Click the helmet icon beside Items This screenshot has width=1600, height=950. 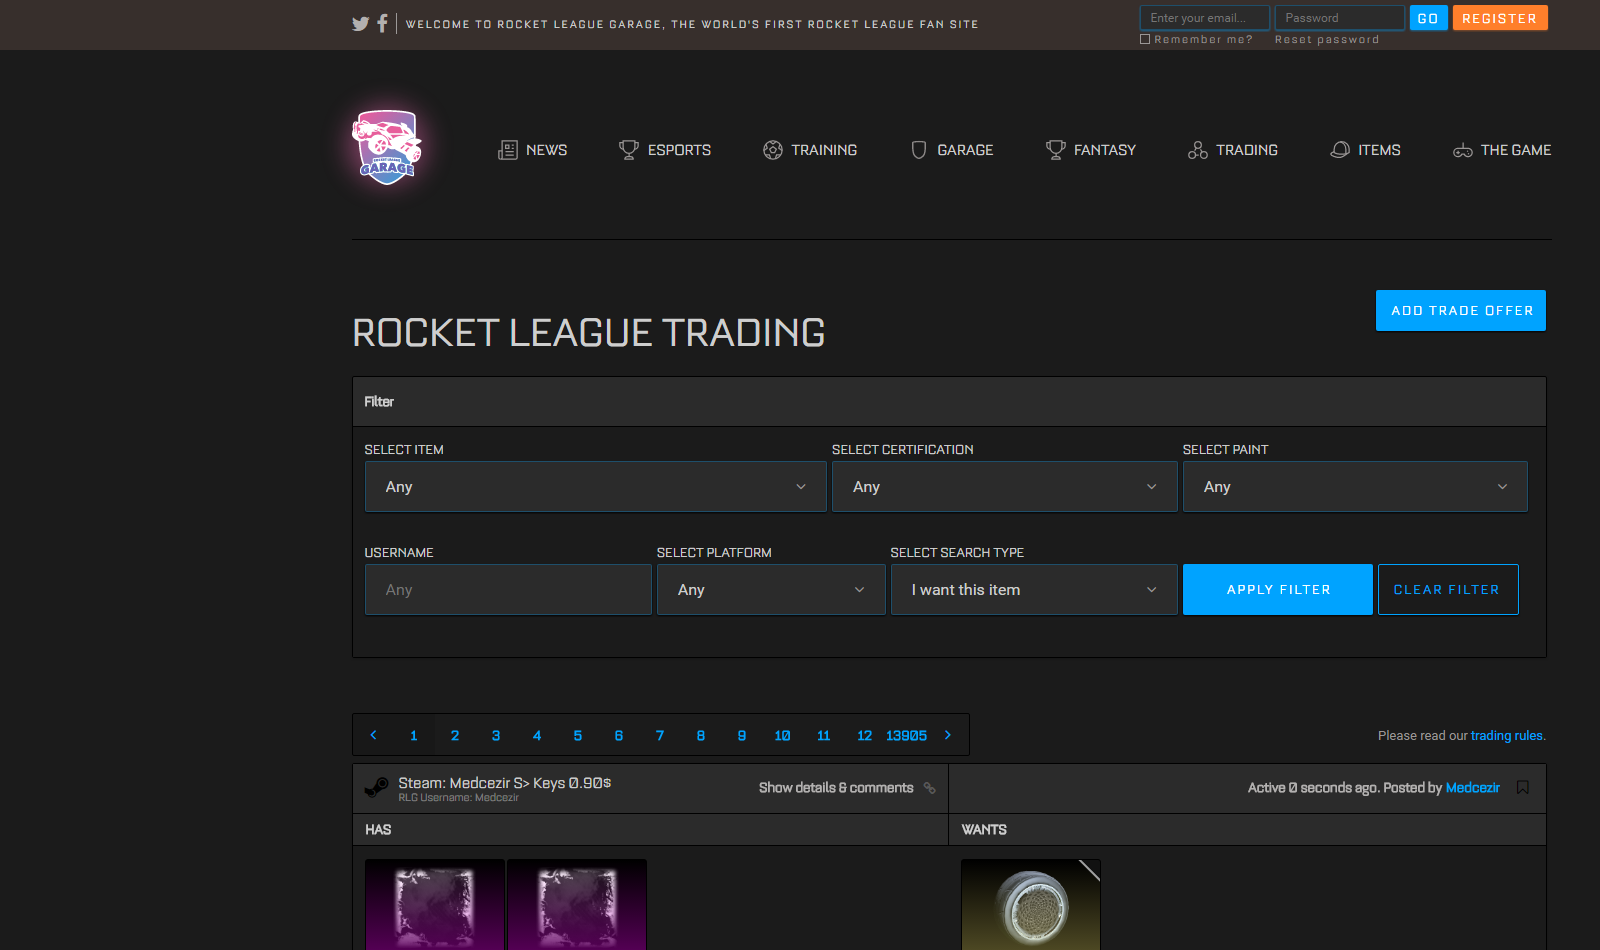[x=1340, y=150]
